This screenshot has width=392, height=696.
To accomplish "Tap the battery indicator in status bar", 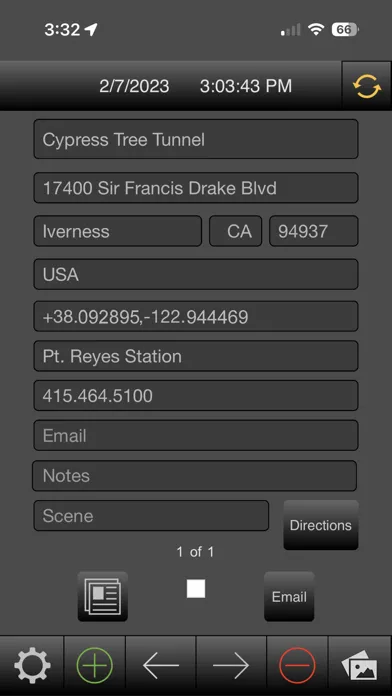I will 345,30.
